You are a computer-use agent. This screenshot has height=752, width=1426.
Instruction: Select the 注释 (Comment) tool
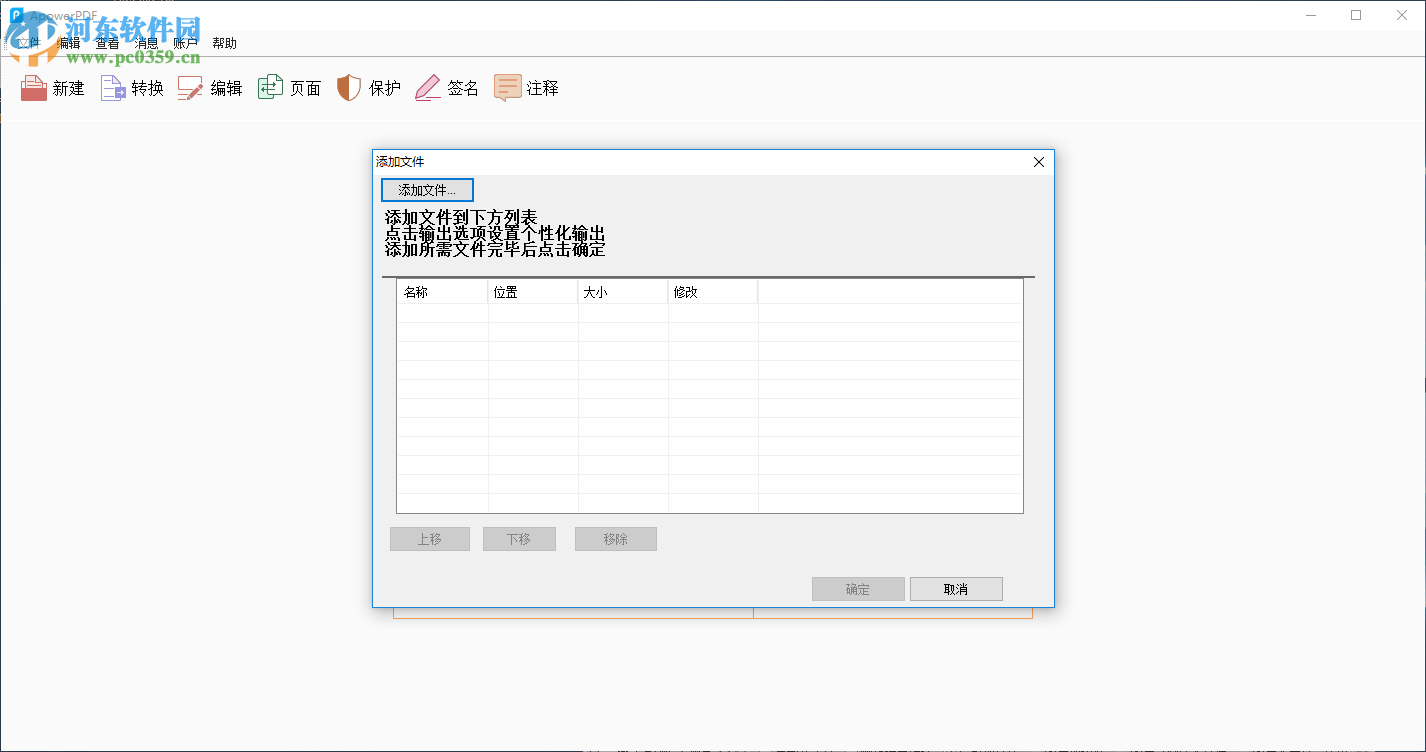[x=526, y=88]
